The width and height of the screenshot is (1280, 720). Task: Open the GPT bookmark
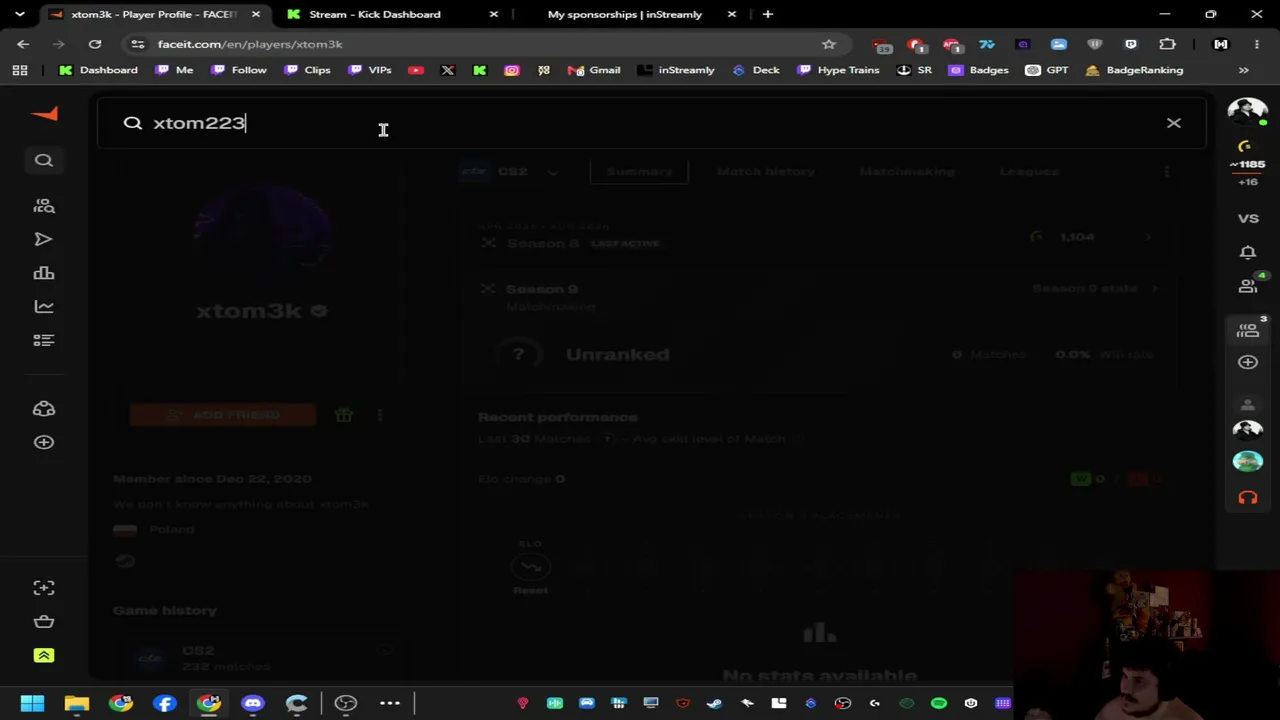1047,70
